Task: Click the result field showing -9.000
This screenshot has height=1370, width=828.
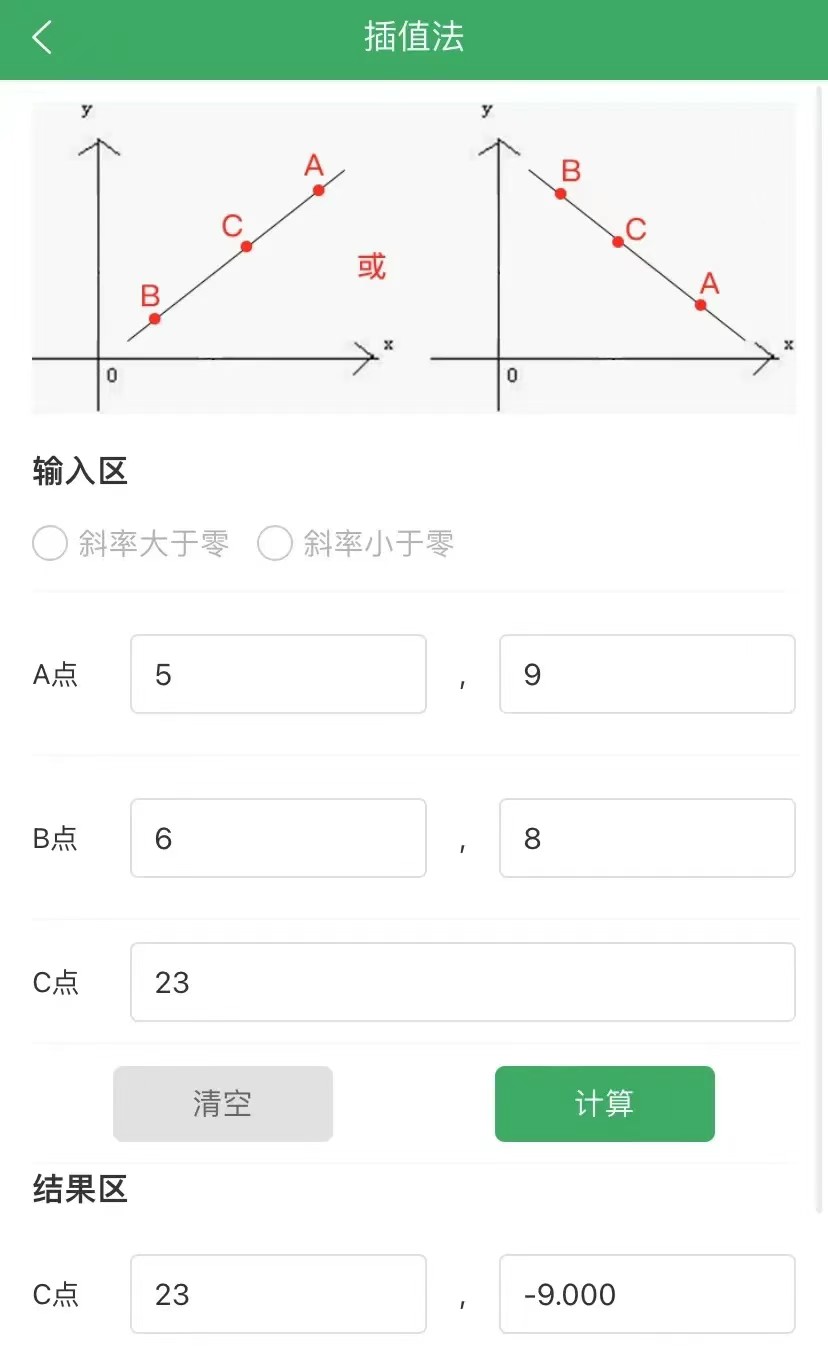Action: pos(647,1294)
